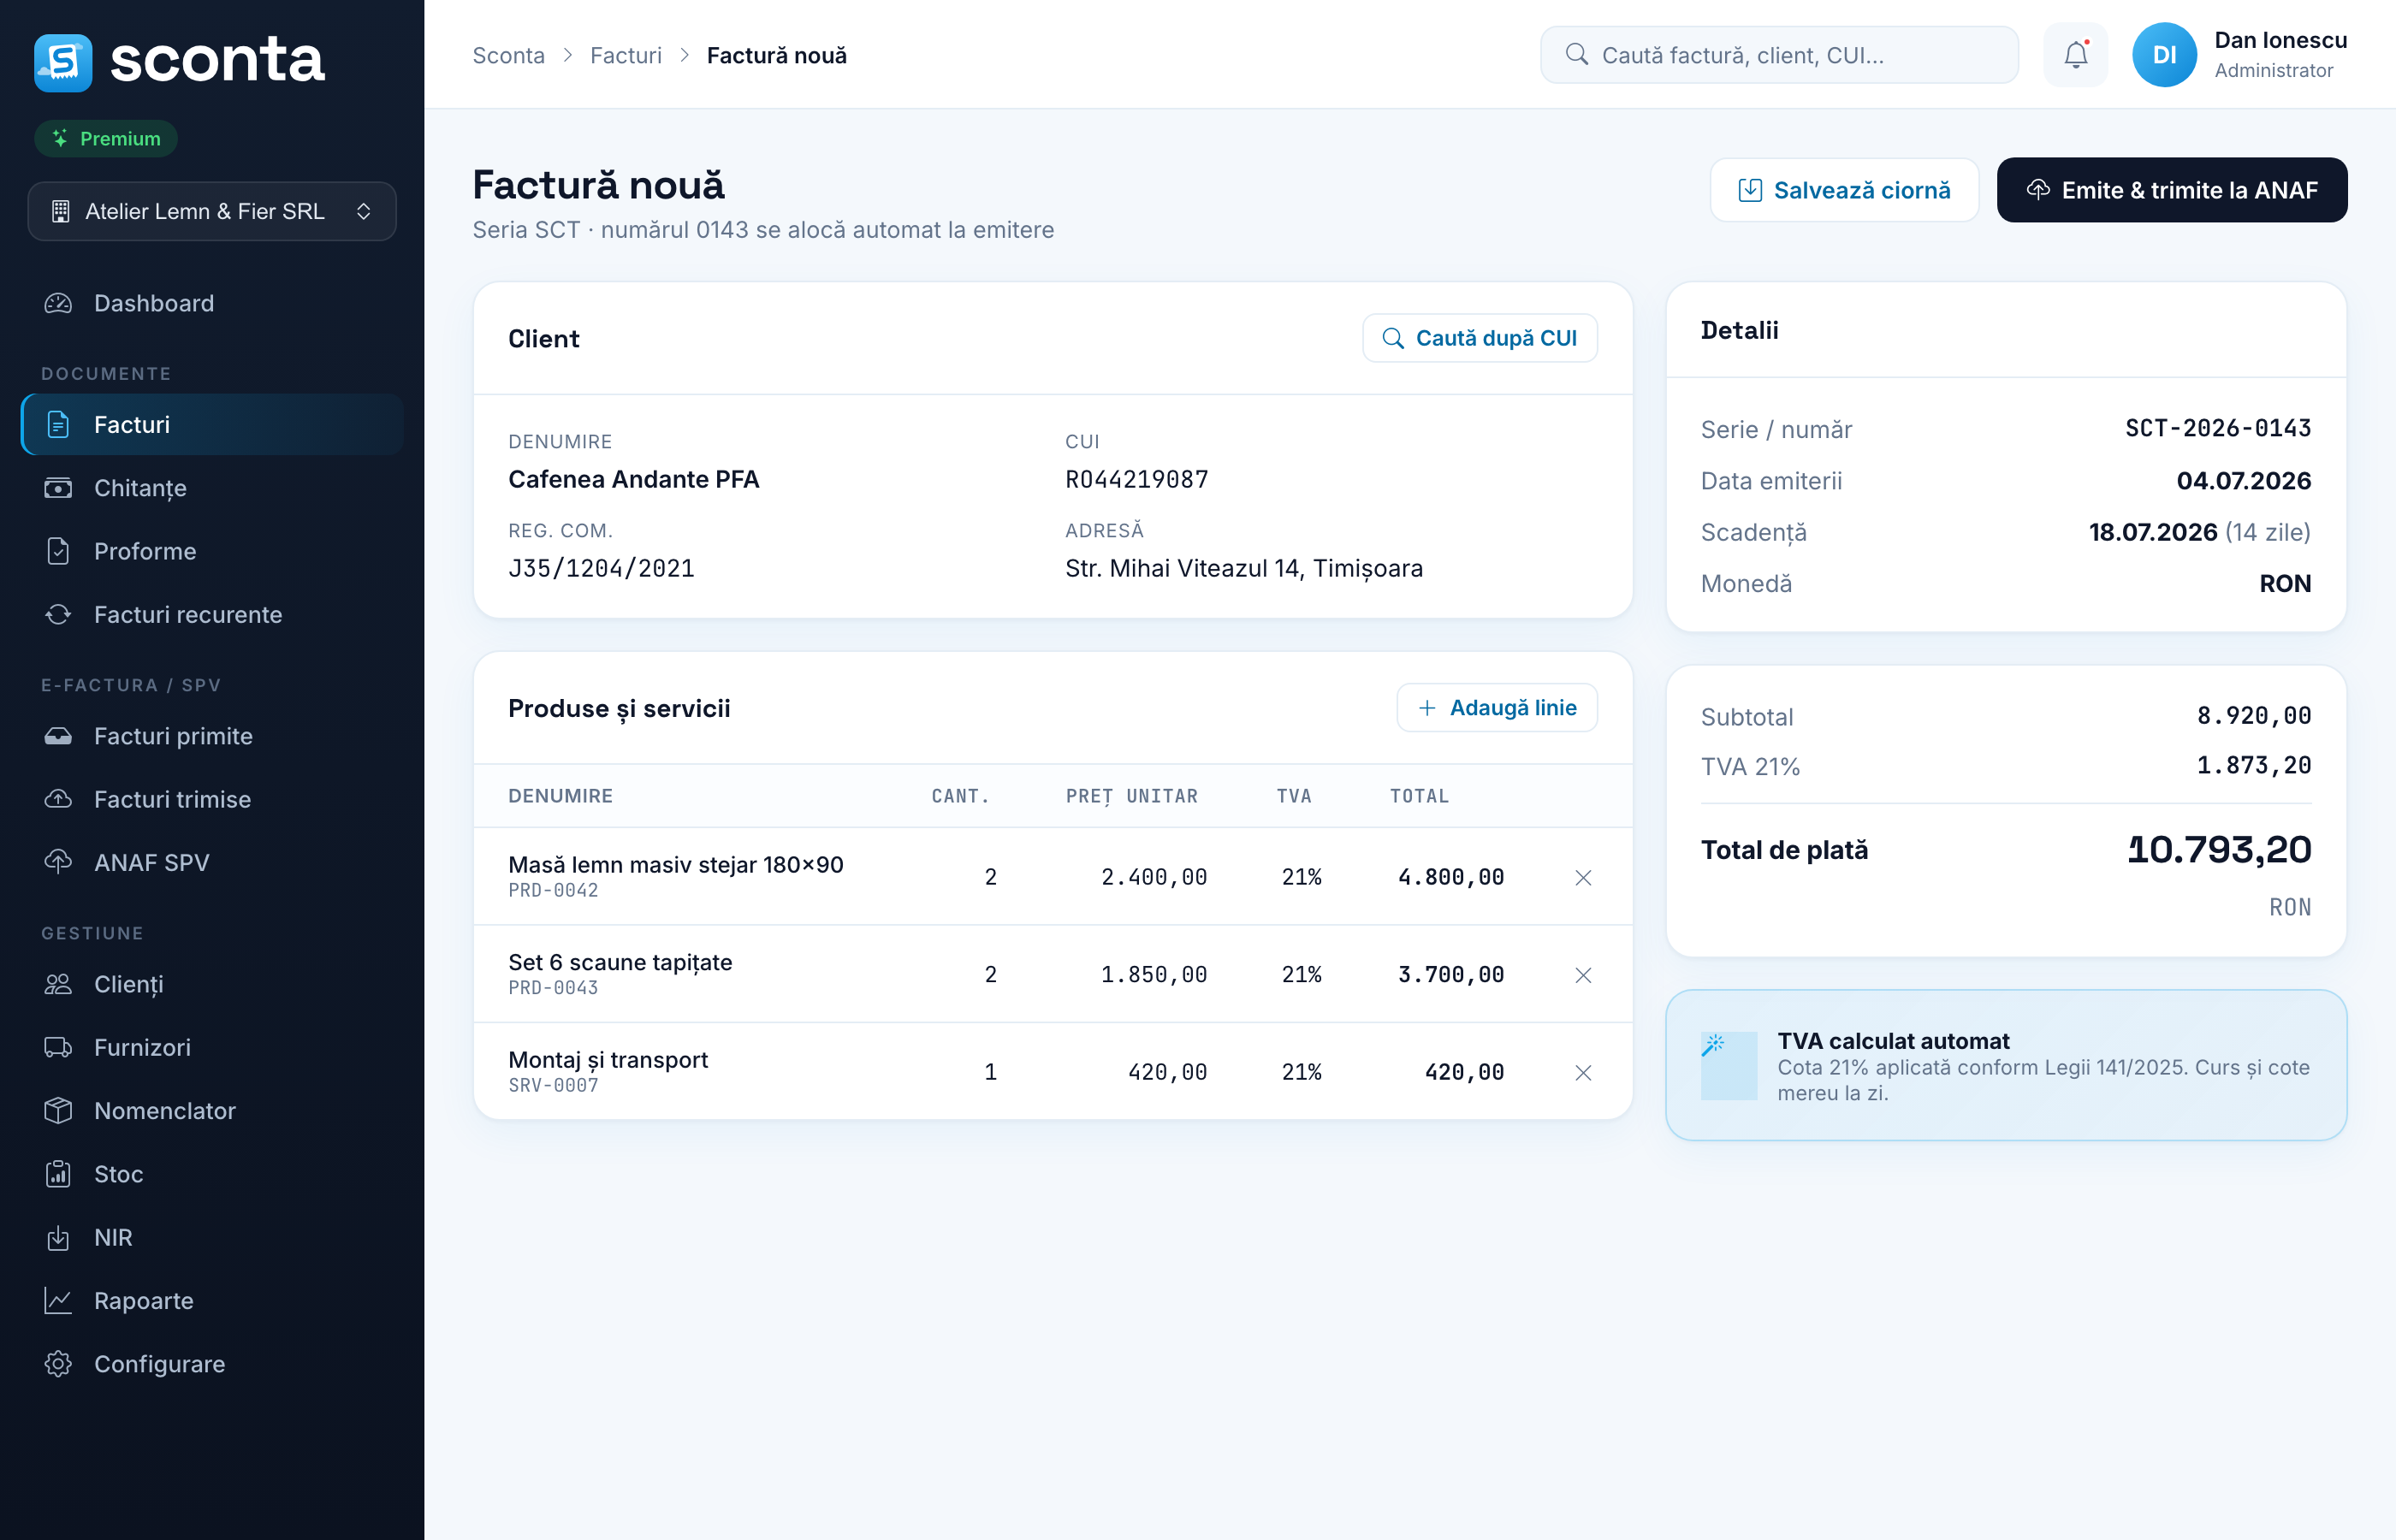Click the notification bell icon
2396x1540 pixels.
click(x=2075, y=55)
